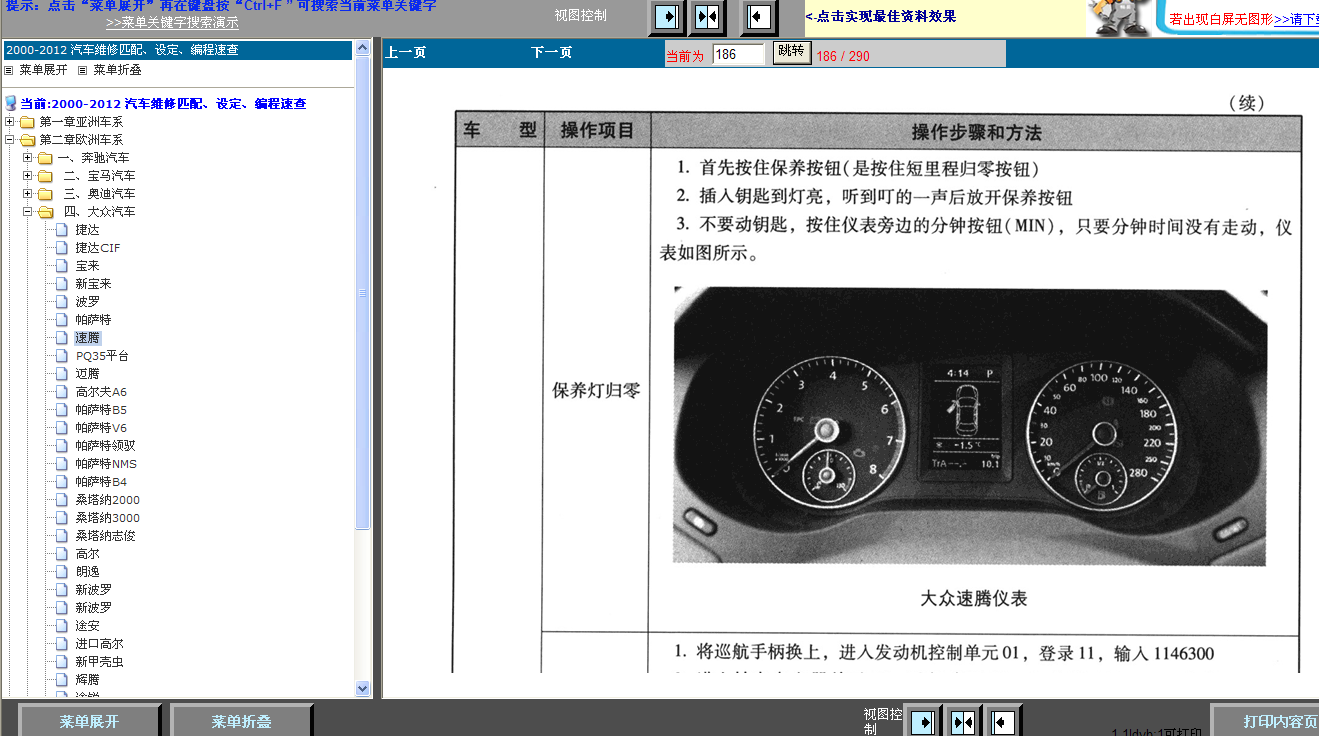Image resolution: width=1319 pixels, height=736 pixels.
Task: Open the 新宝来 tree item
Action: point(94,284)
